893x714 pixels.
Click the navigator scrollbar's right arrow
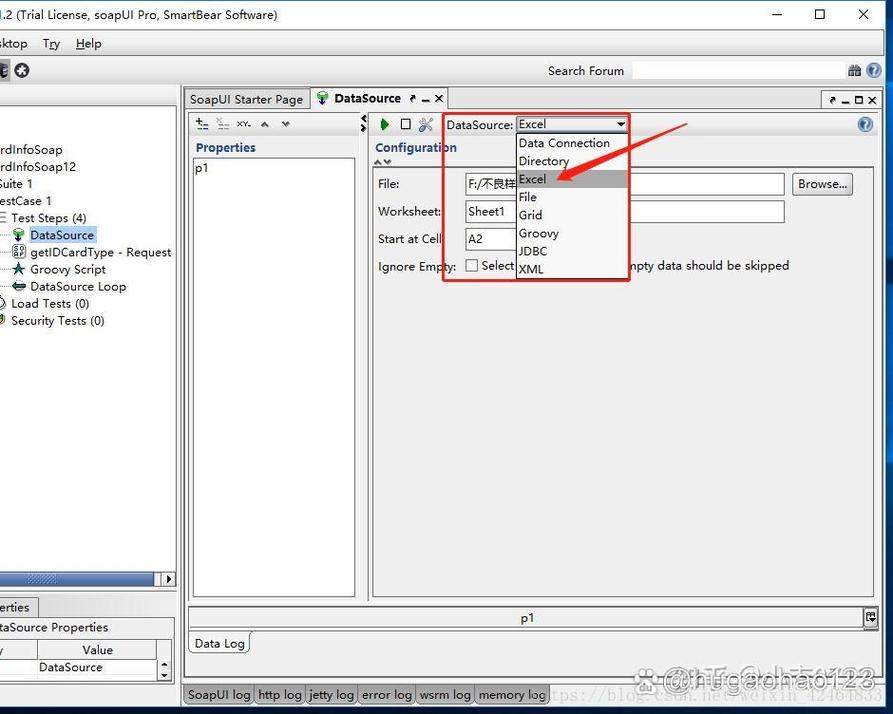pos(168,579)
